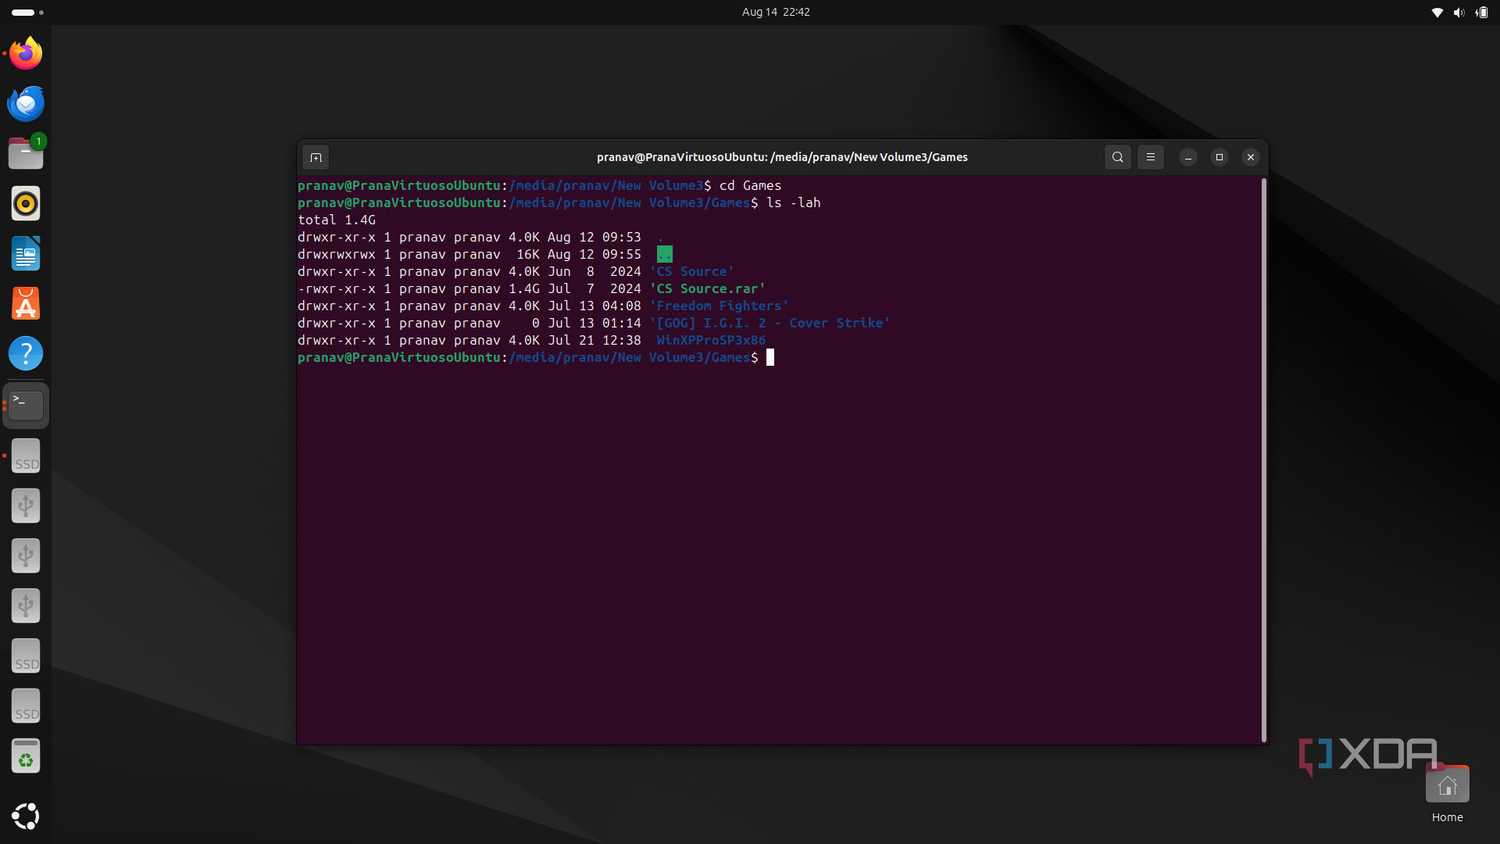Open LibreOffice Writer from the dock
Screen dimensions: 1500x844
pyautogui.click(x=26, y=254)
